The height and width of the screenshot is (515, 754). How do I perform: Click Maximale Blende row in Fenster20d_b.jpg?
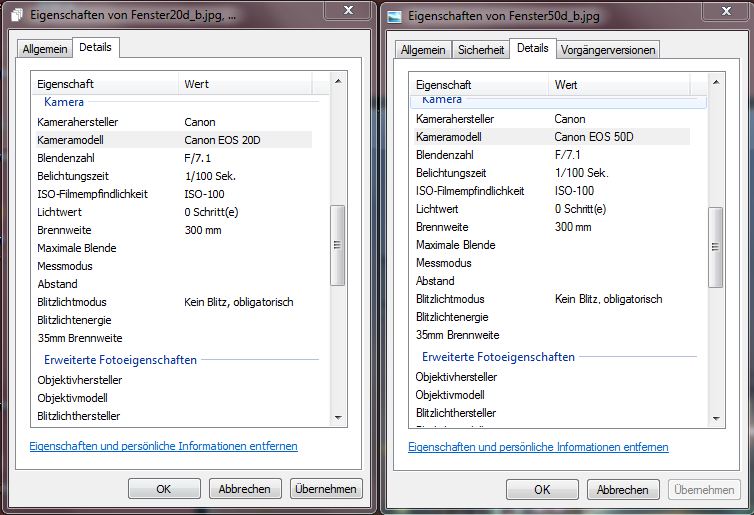click(174, 248)
